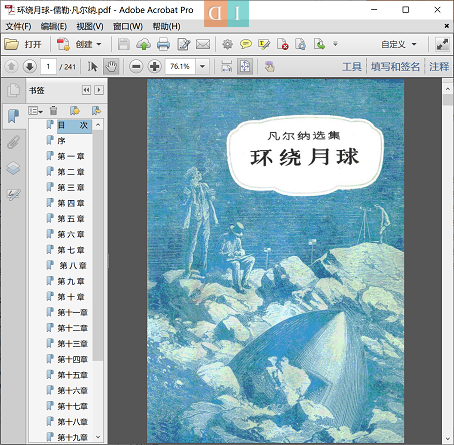Click the email envelope icon

click(x=203, y=44)
